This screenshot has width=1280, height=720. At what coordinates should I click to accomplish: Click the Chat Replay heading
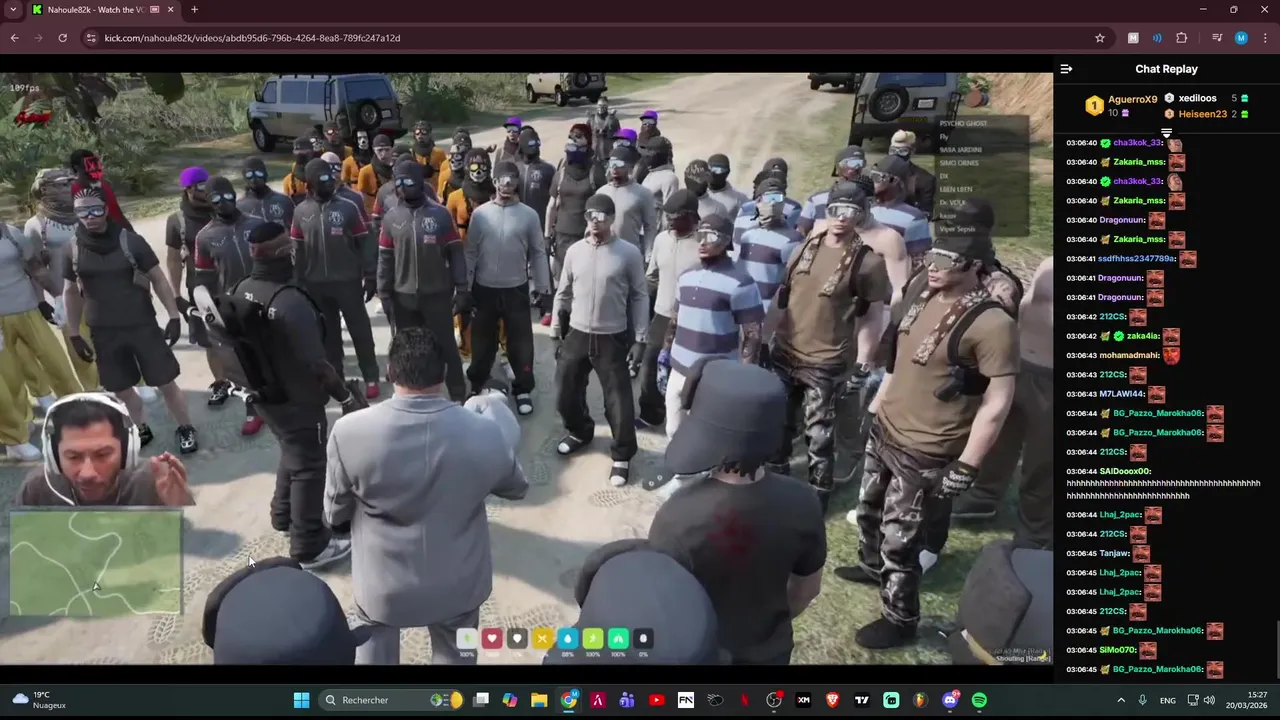[1166, 69]
